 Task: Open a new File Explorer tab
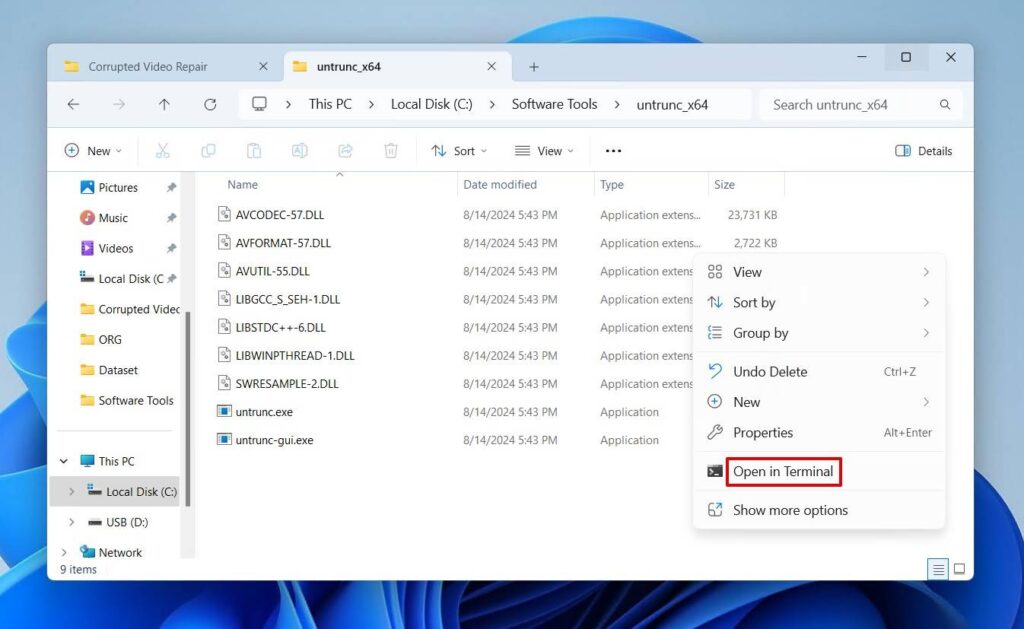click(x=533, y=66)
